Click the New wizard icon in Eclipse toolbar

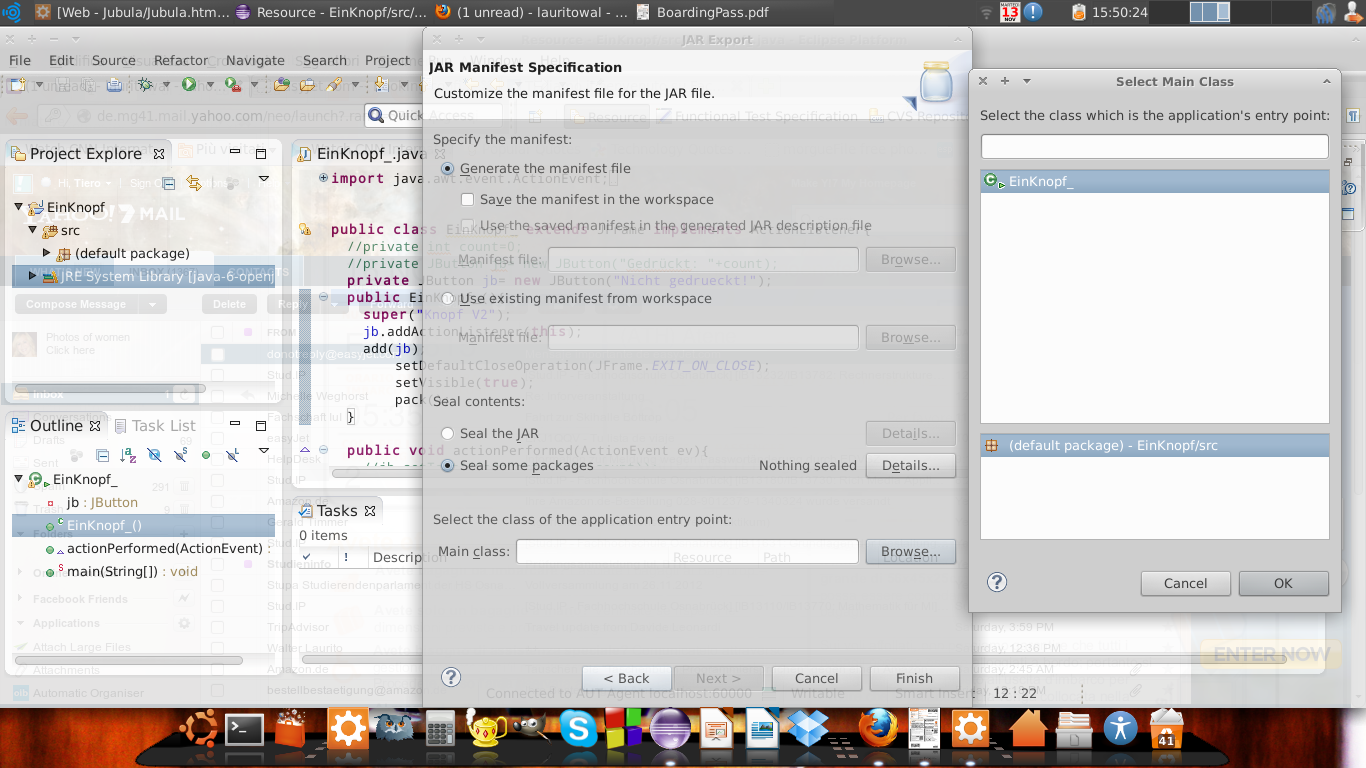[17, 84]
